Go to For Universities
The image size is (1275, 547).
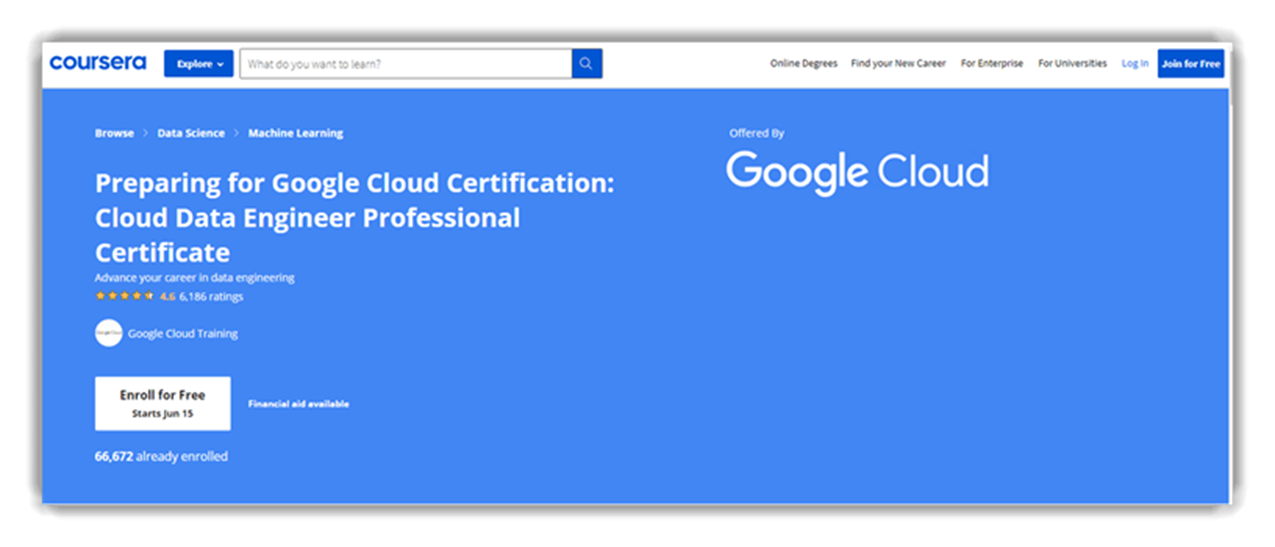[1072, 64]
